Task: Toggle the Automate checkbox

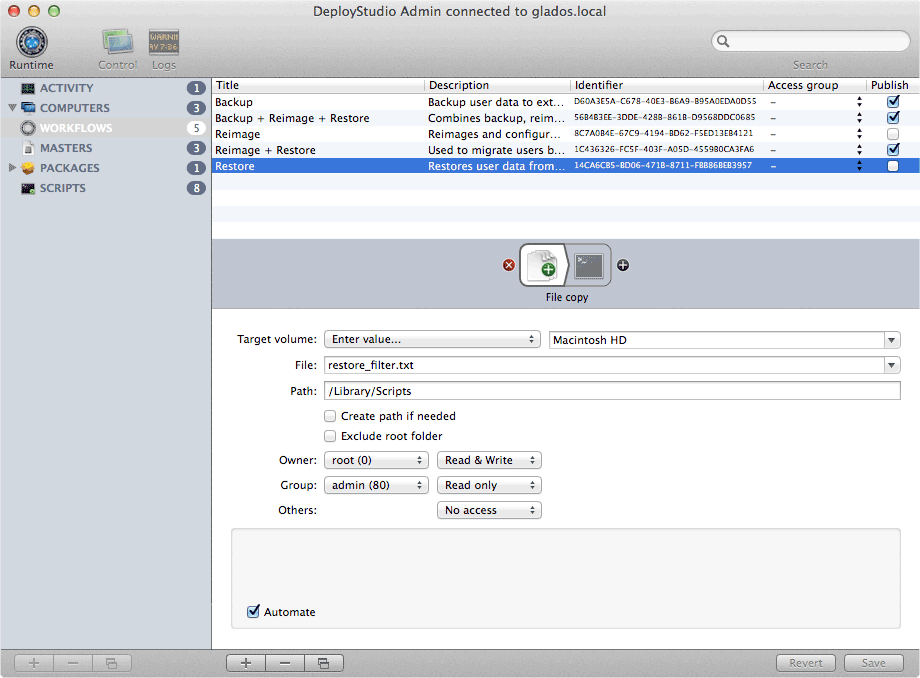Action: click(x=254, y=612)
